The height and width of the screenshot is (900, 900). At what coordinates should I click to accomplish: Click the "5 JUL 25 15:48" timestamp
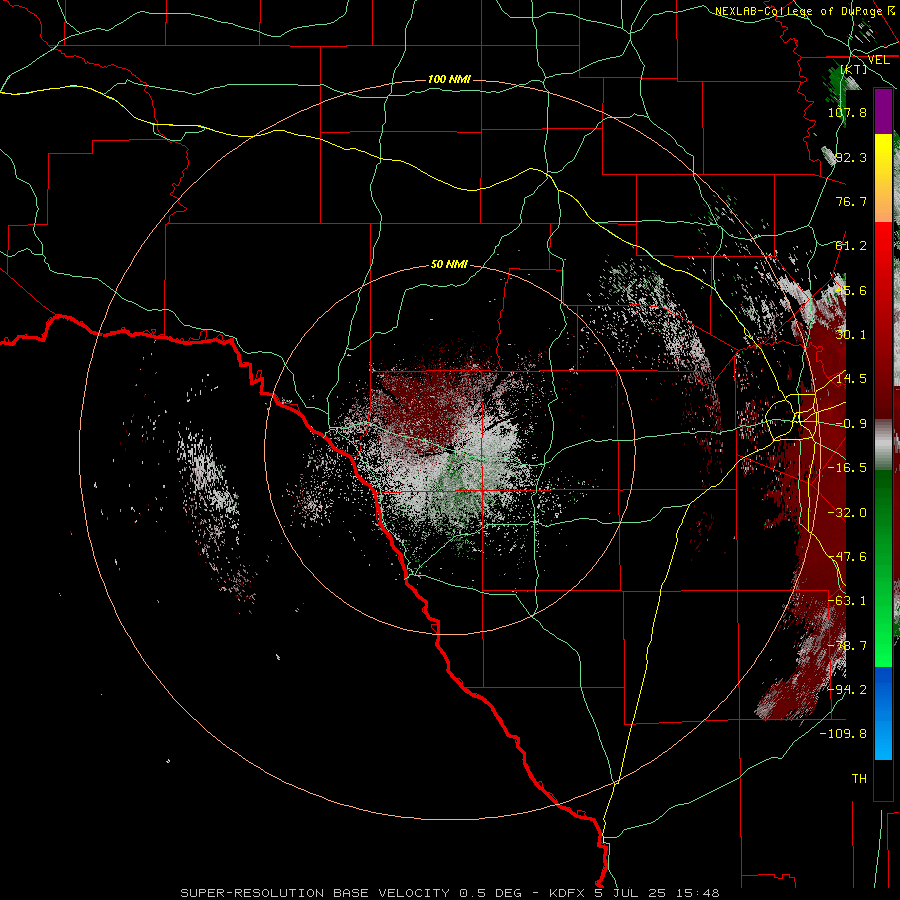pos(657,893)
